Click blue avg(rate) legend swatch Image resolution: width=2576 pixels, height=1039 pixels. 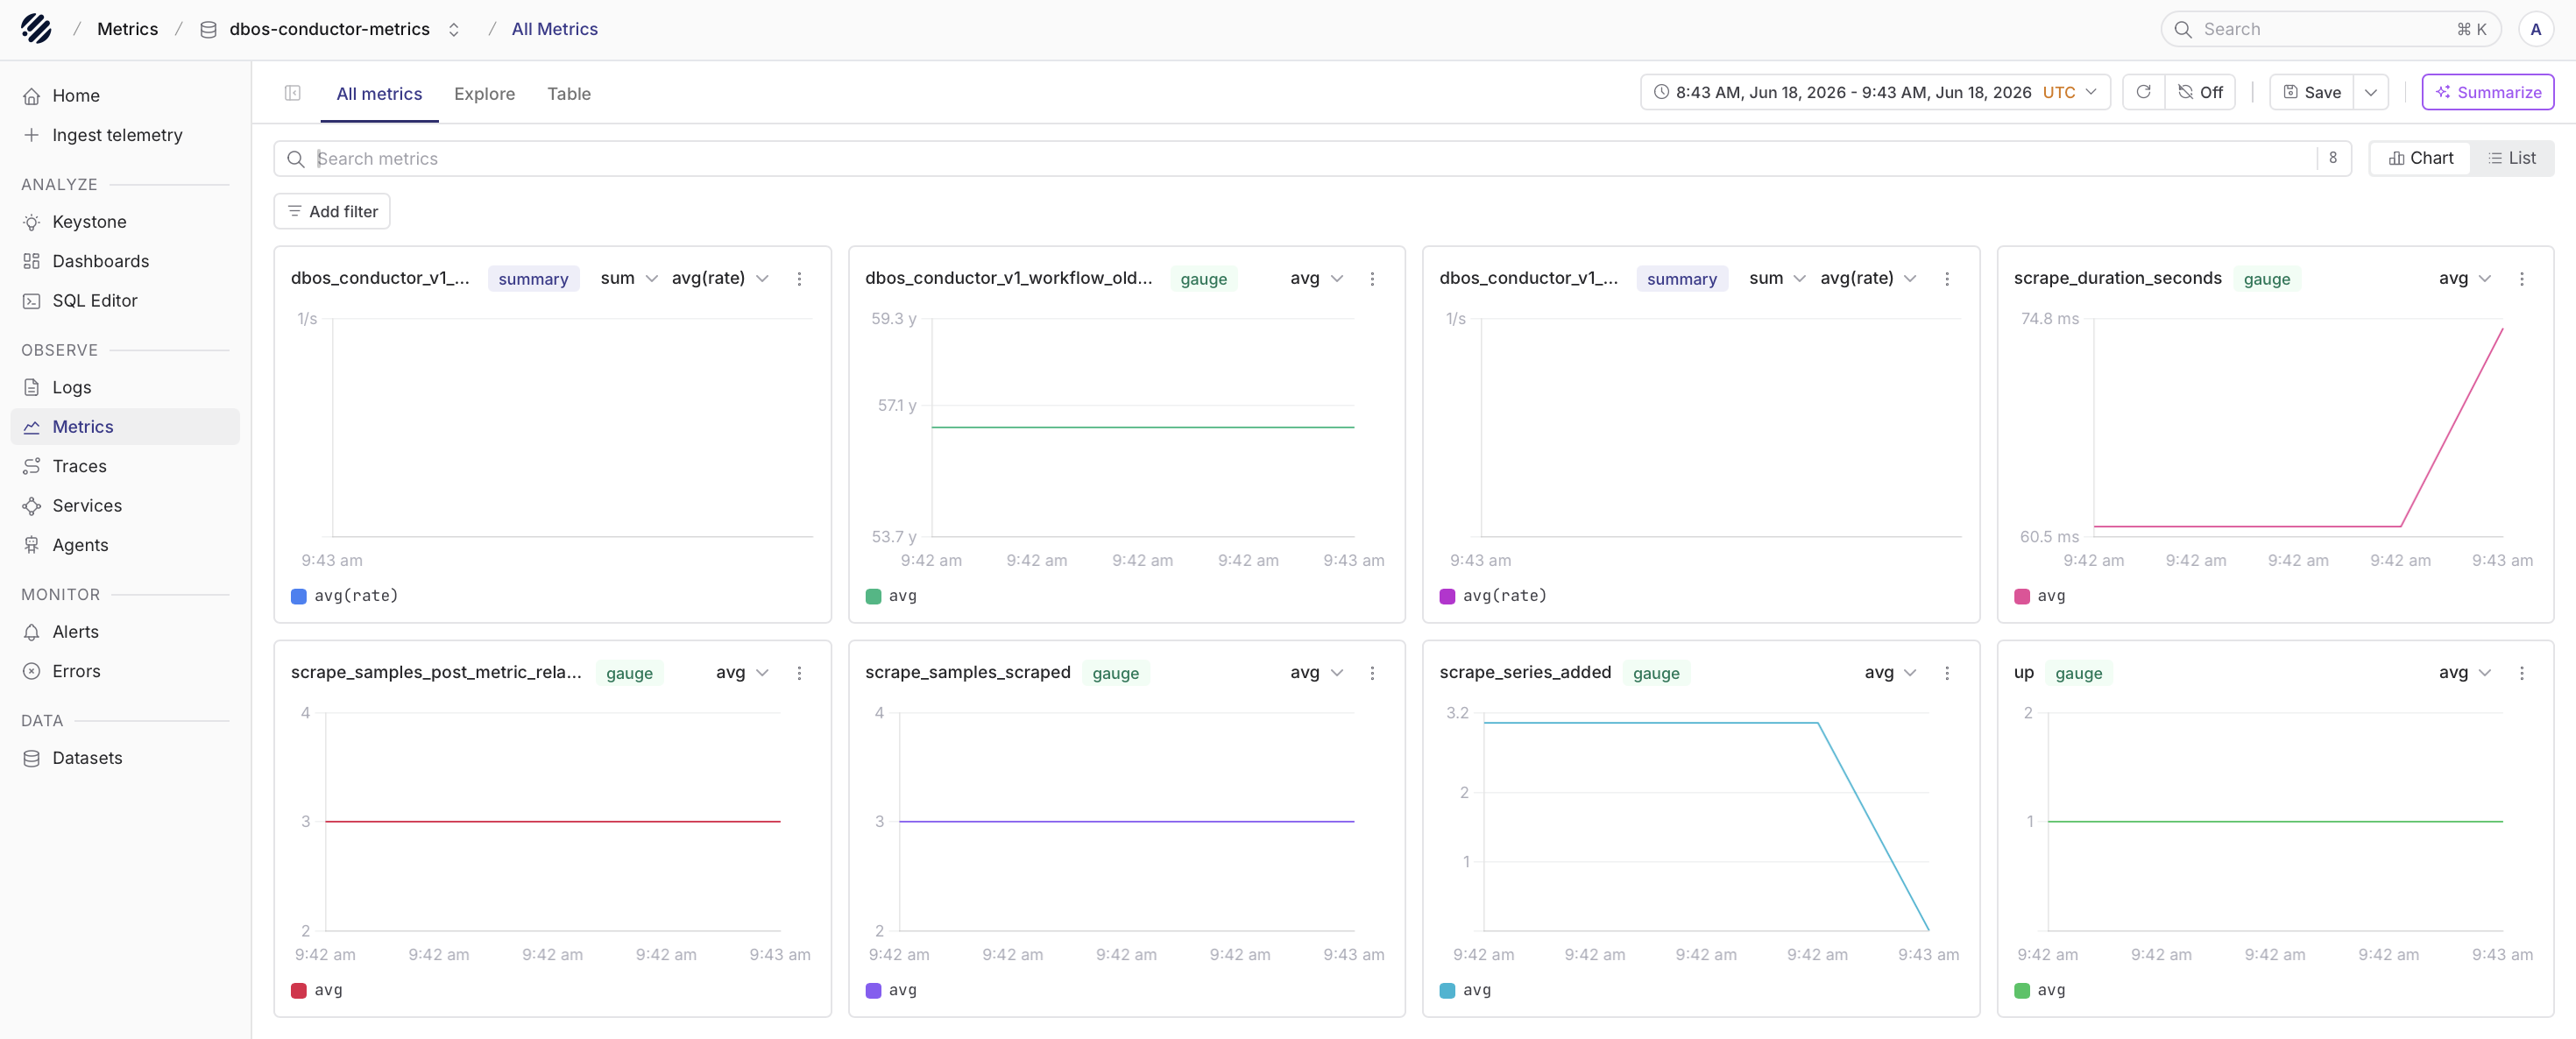[x=298, y=596]
